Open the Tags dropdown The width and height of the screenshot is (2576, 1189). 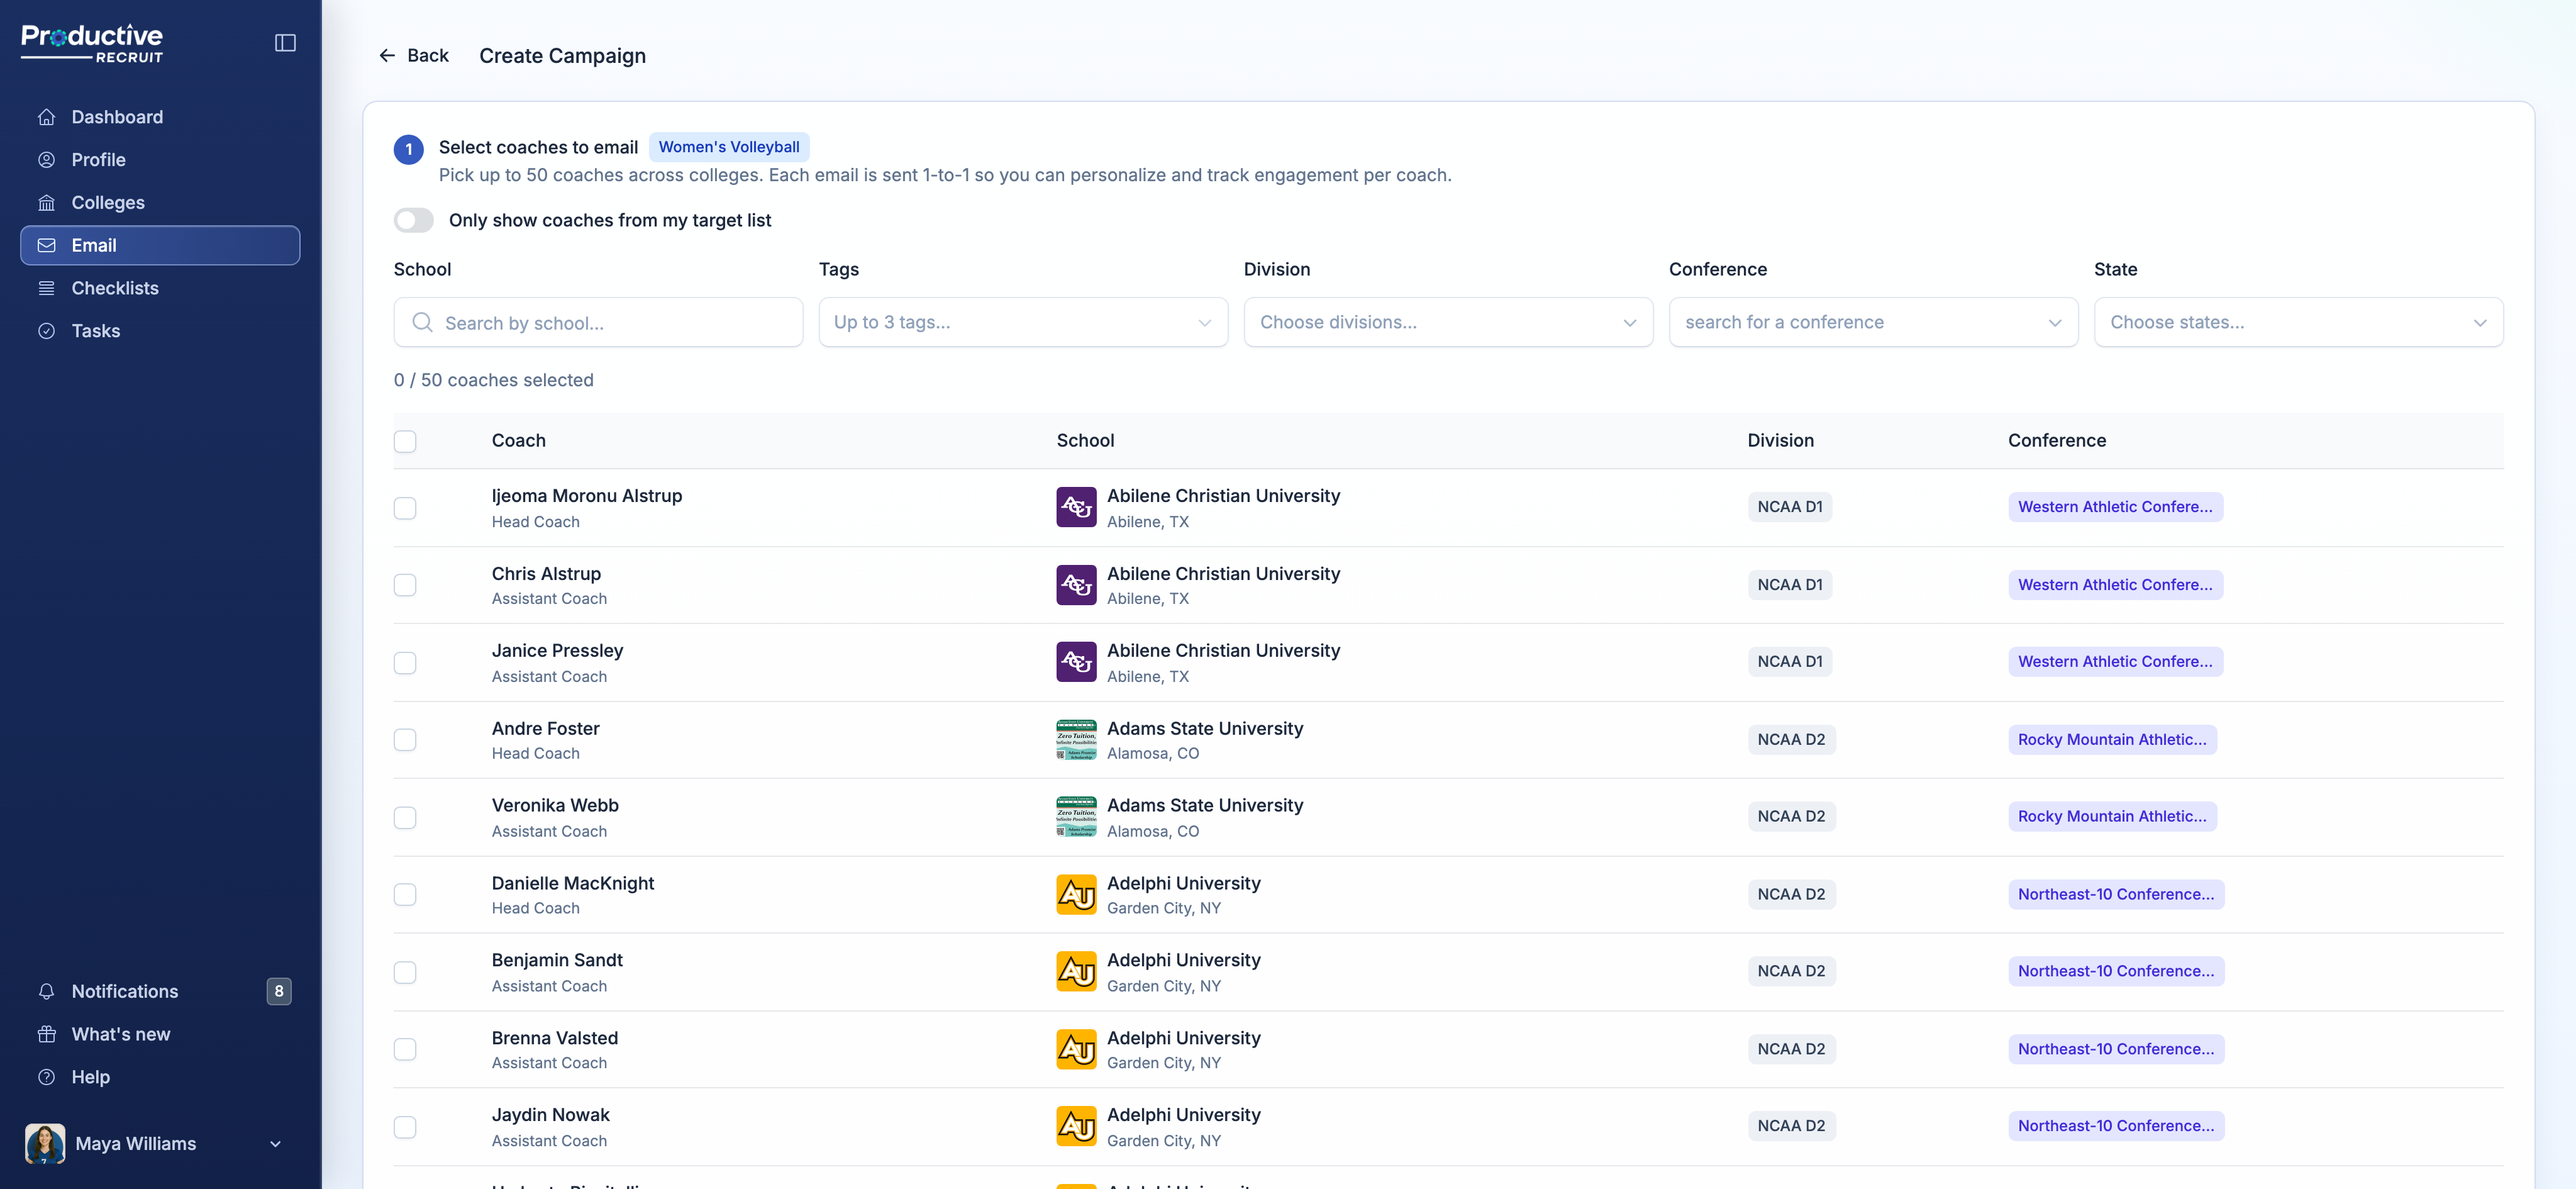click(x=1023, y=322)
